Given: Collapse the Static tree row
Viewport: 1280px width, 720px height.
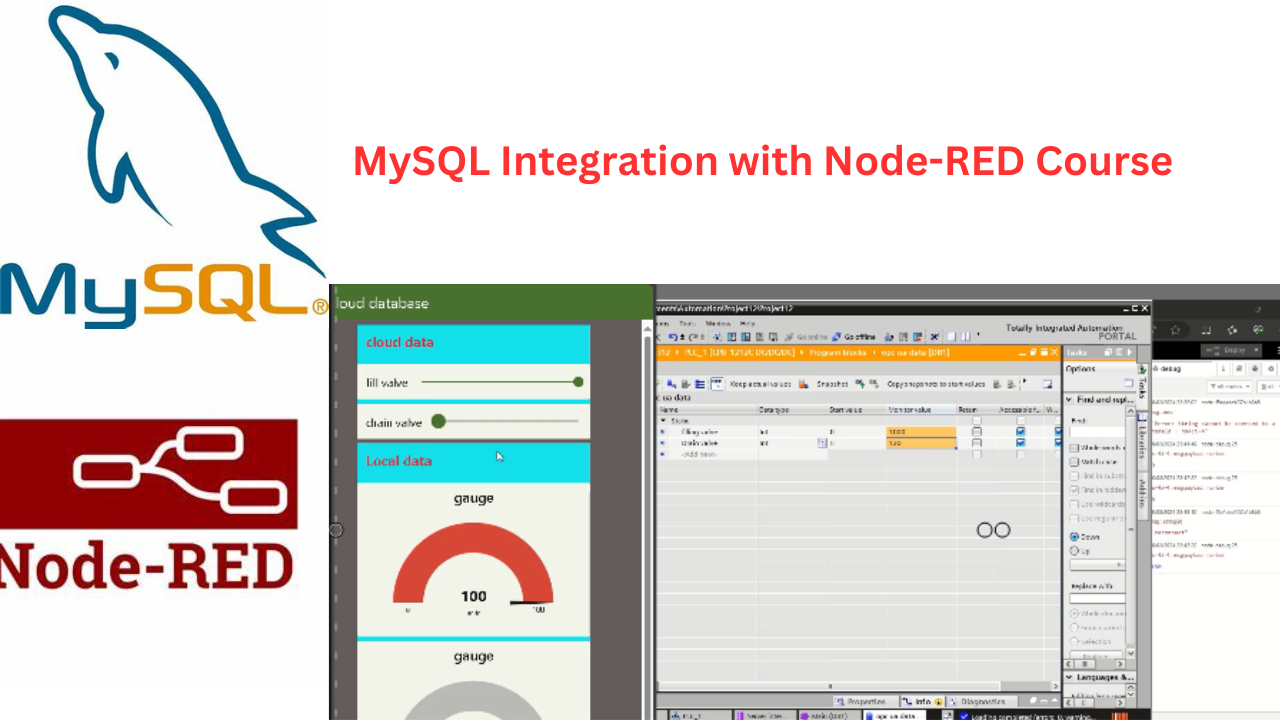Looking at the screenshot, I should (662, 421).
